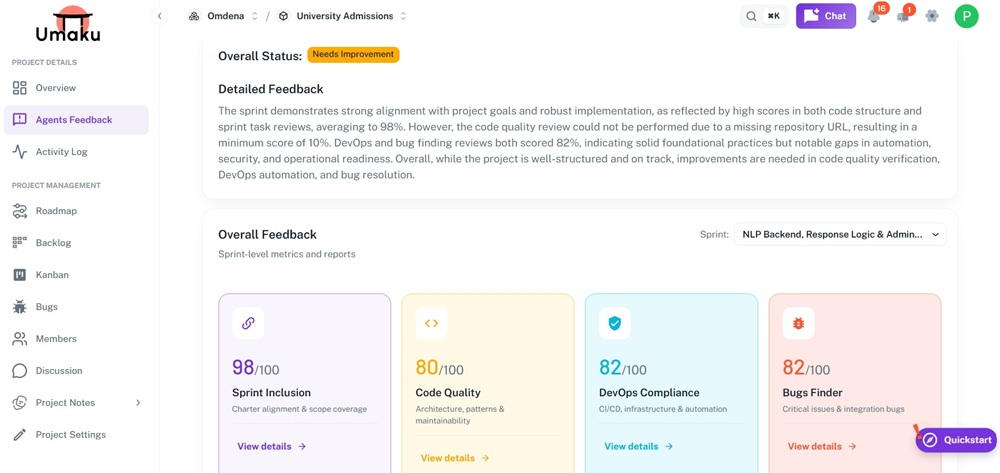Expand the Project Notes submenu arrow

[x=138, y=403]
